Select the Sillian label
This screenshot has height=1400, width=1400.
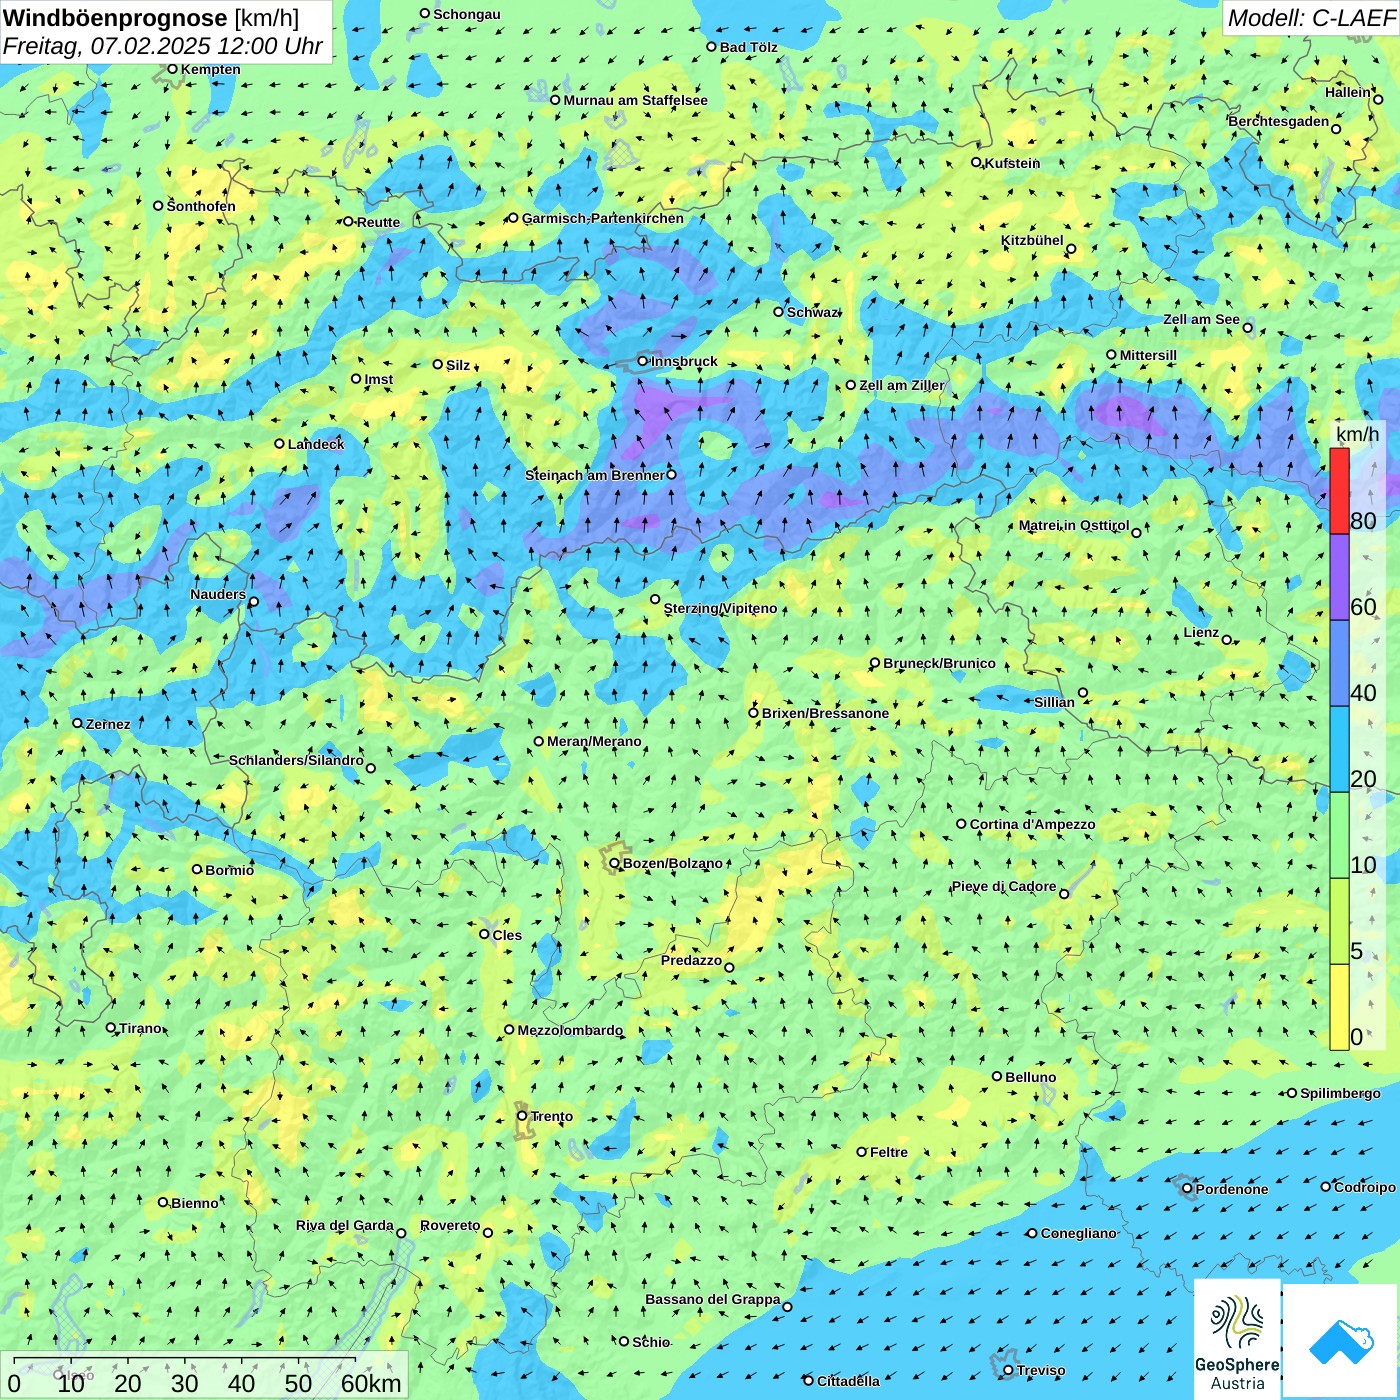click(1054, 702)
